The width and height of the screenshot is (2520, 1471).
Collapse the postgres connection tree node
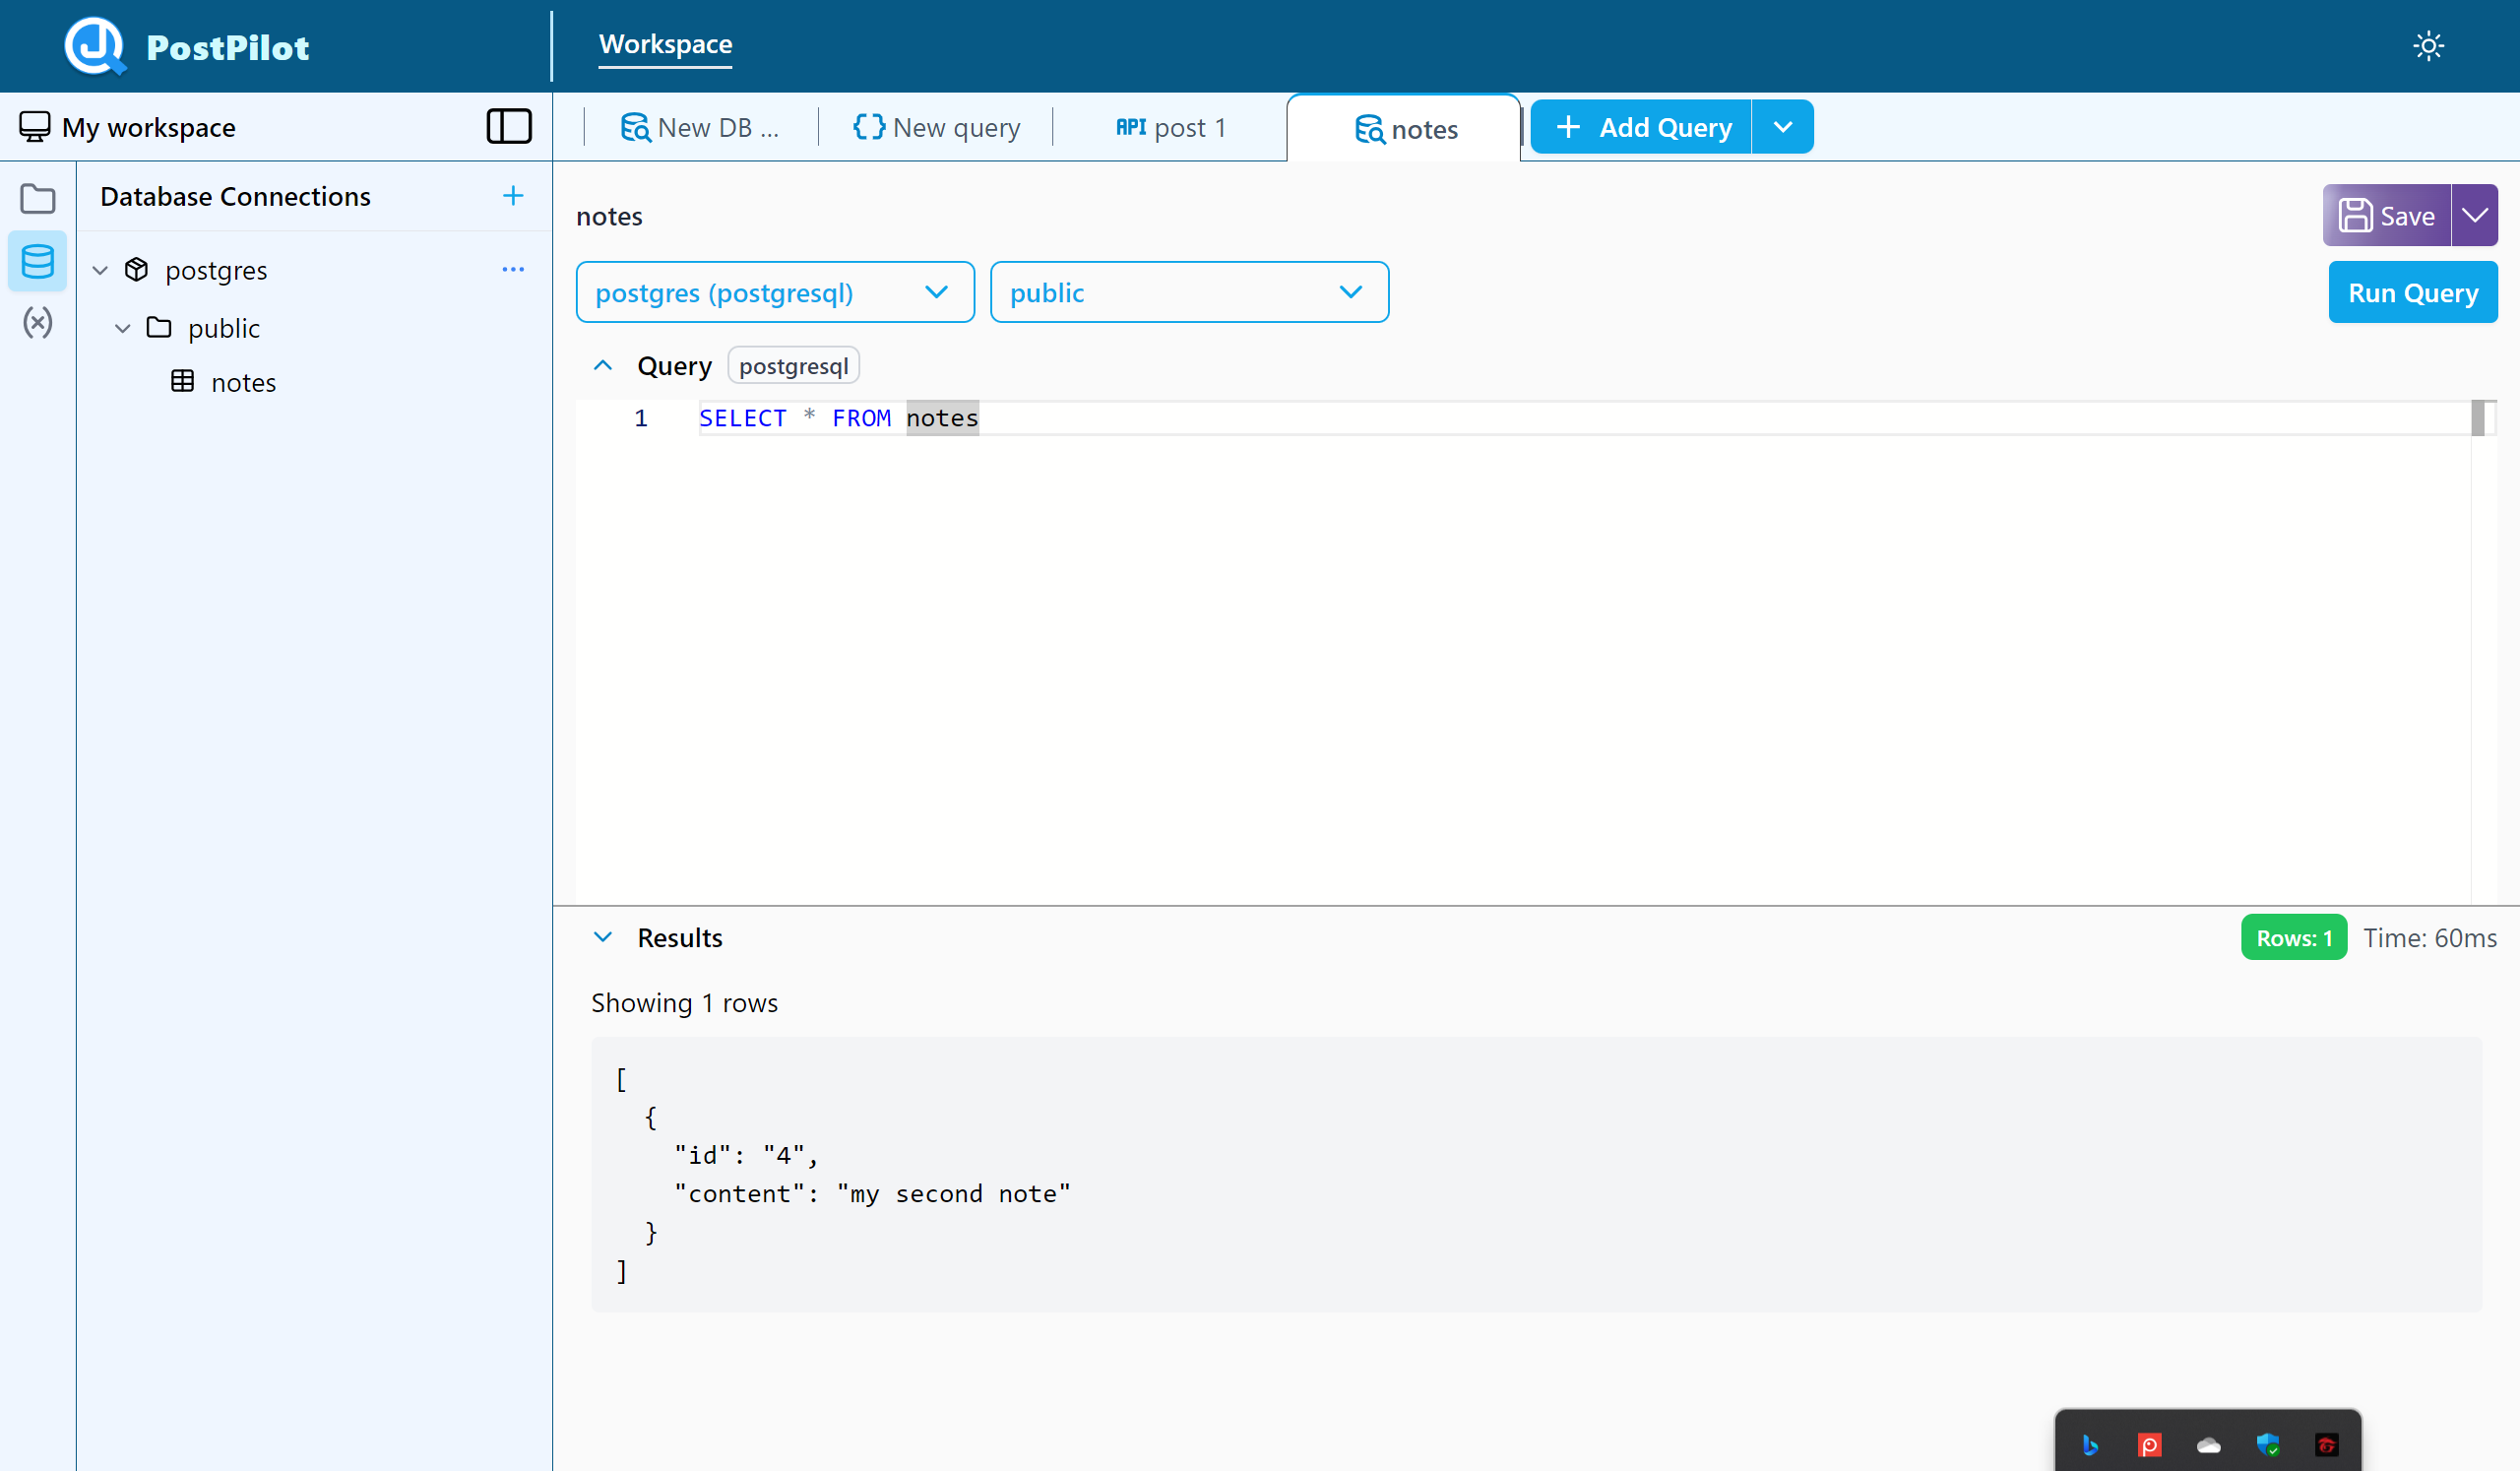pyautogui.click(x=100, y=271)
